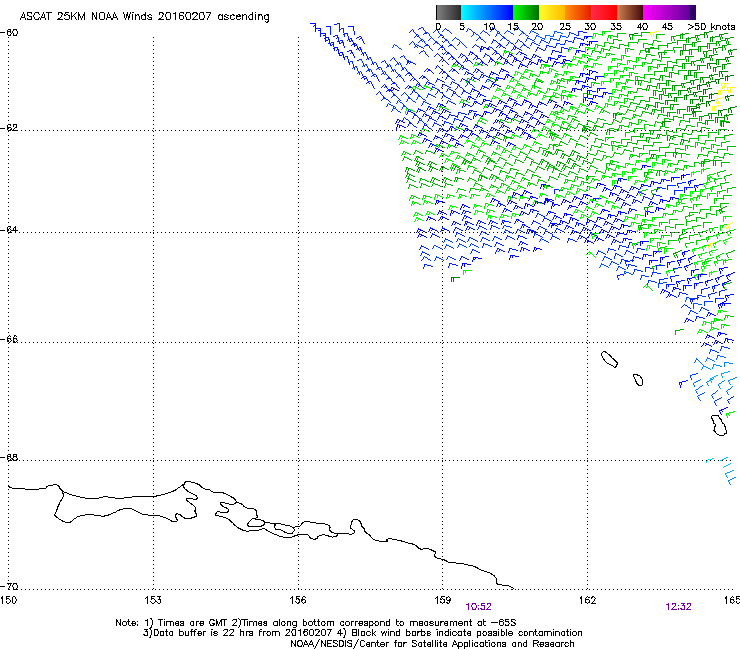The height and width of the screenshot is (650, 740).
Task: Click the brown 35-40 knots legend segment
Action: (630, 12)
